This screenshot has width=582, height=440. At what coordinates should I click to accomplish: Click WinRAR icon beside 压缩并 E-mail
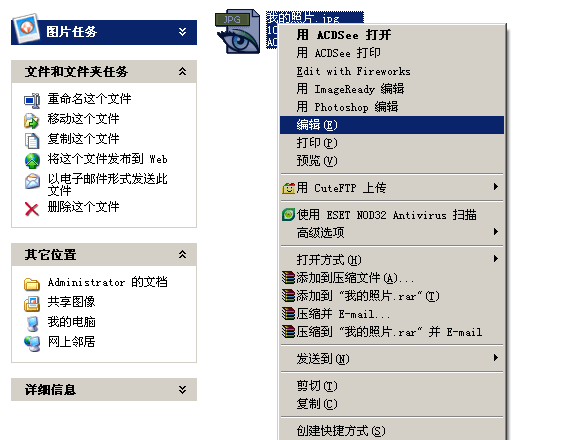pos(288,314)
